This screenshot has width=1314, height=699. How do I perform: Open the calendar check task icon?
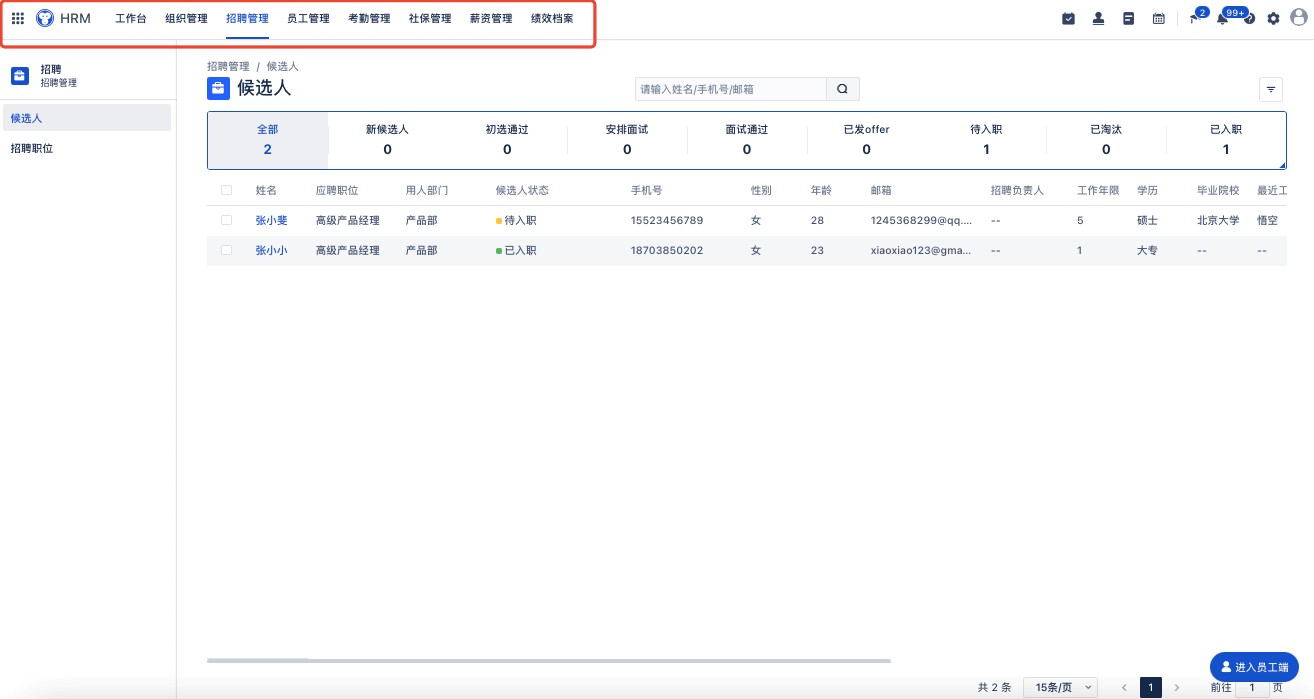coord(1068,18)
